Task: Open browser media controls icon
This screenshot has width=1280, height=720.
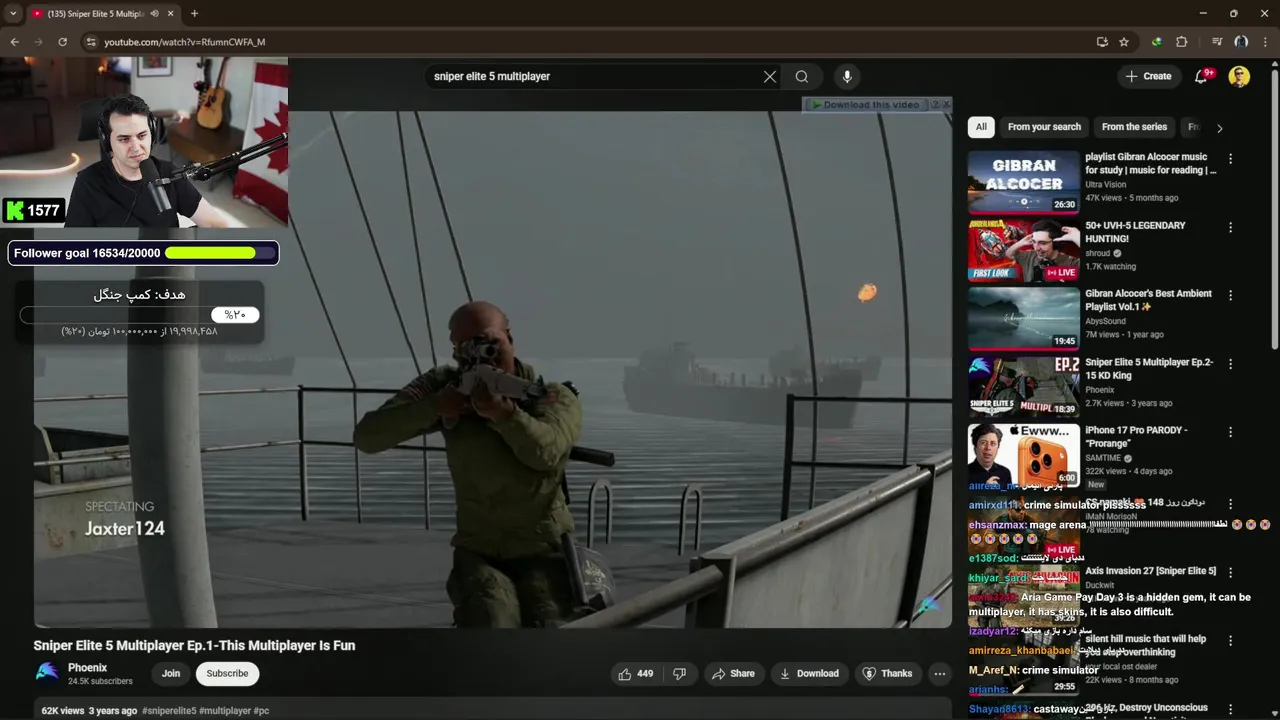Action: 1217,42
